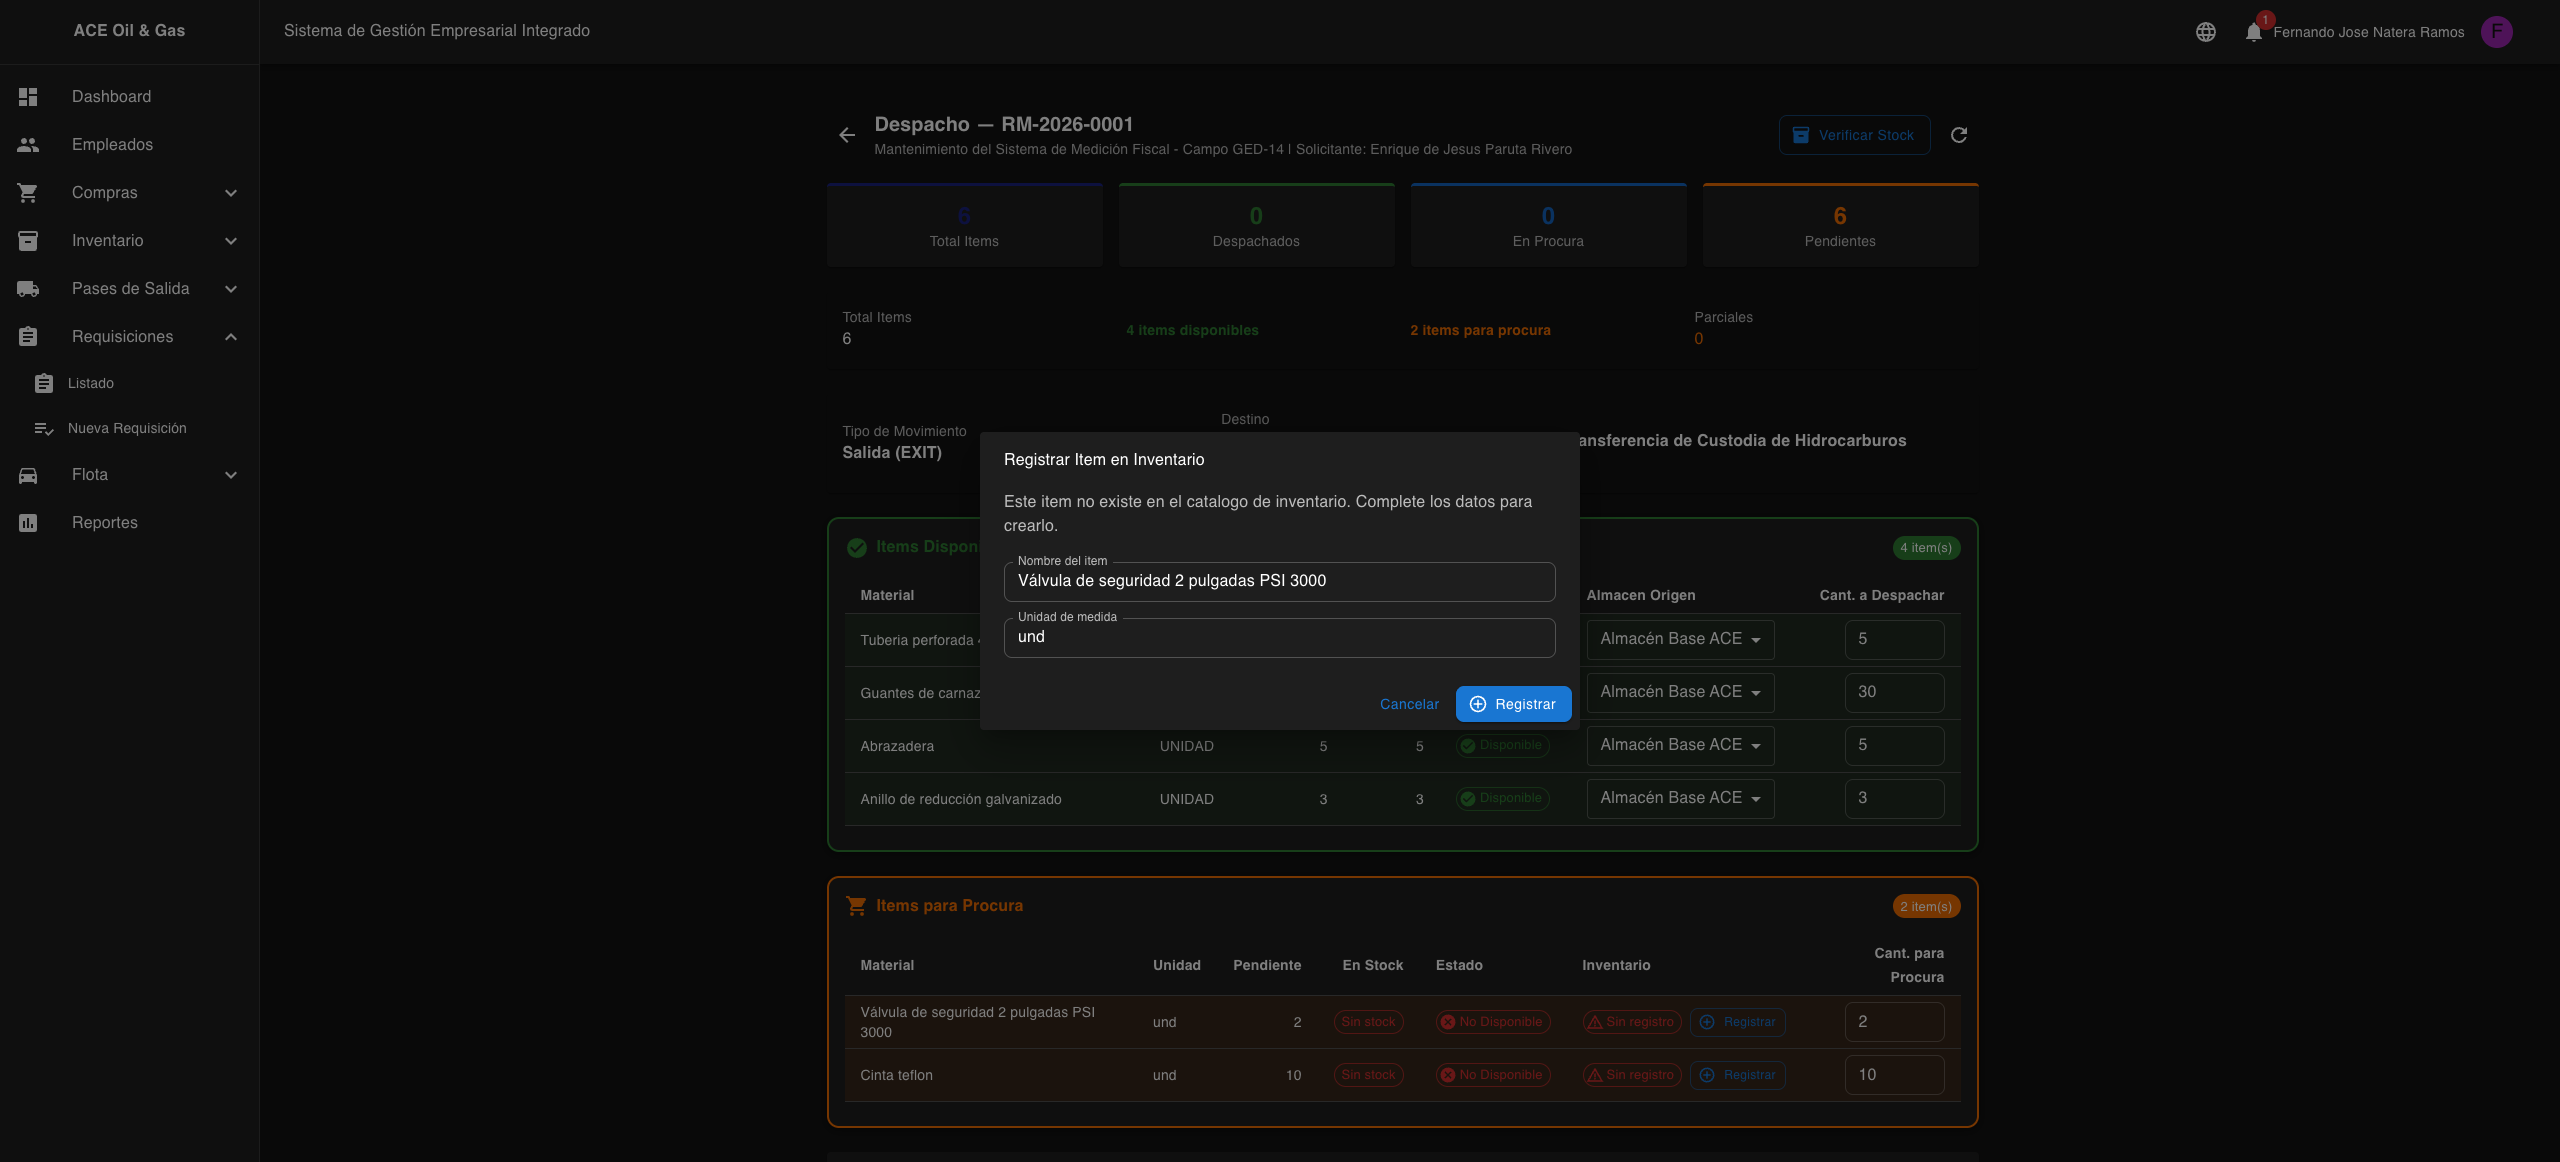Click the Empleados people icon
The width and height of the screenshot is (2560, 1162).
(x=28, y=145)
